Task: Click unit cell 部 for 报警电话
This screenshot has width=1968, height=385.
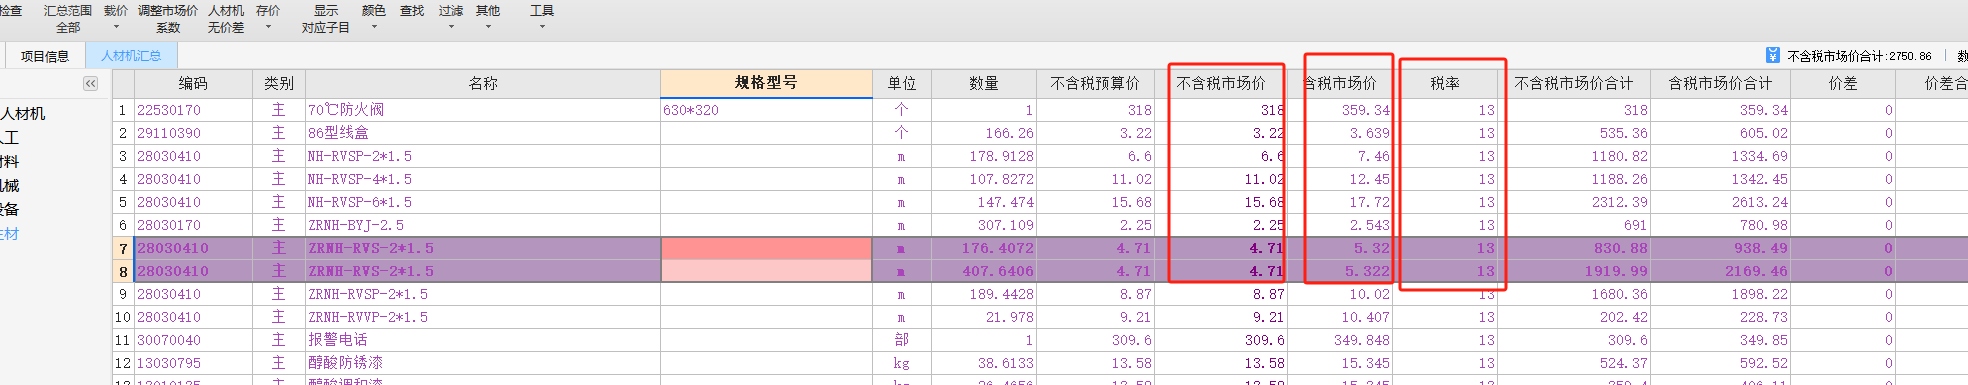Action: (902, 340)
